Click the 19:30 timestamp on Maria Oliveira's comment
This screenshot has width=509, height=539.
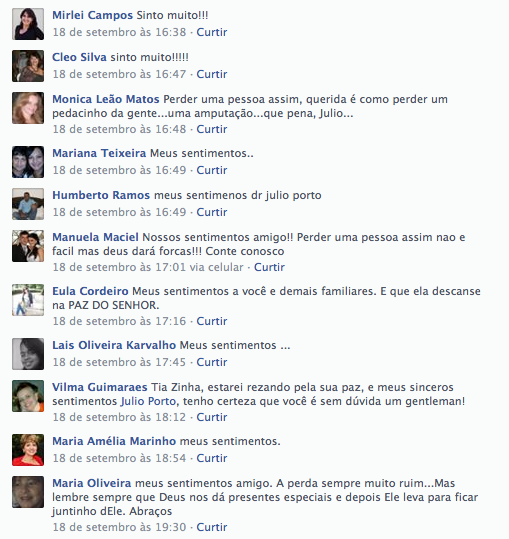click(119, 527)
